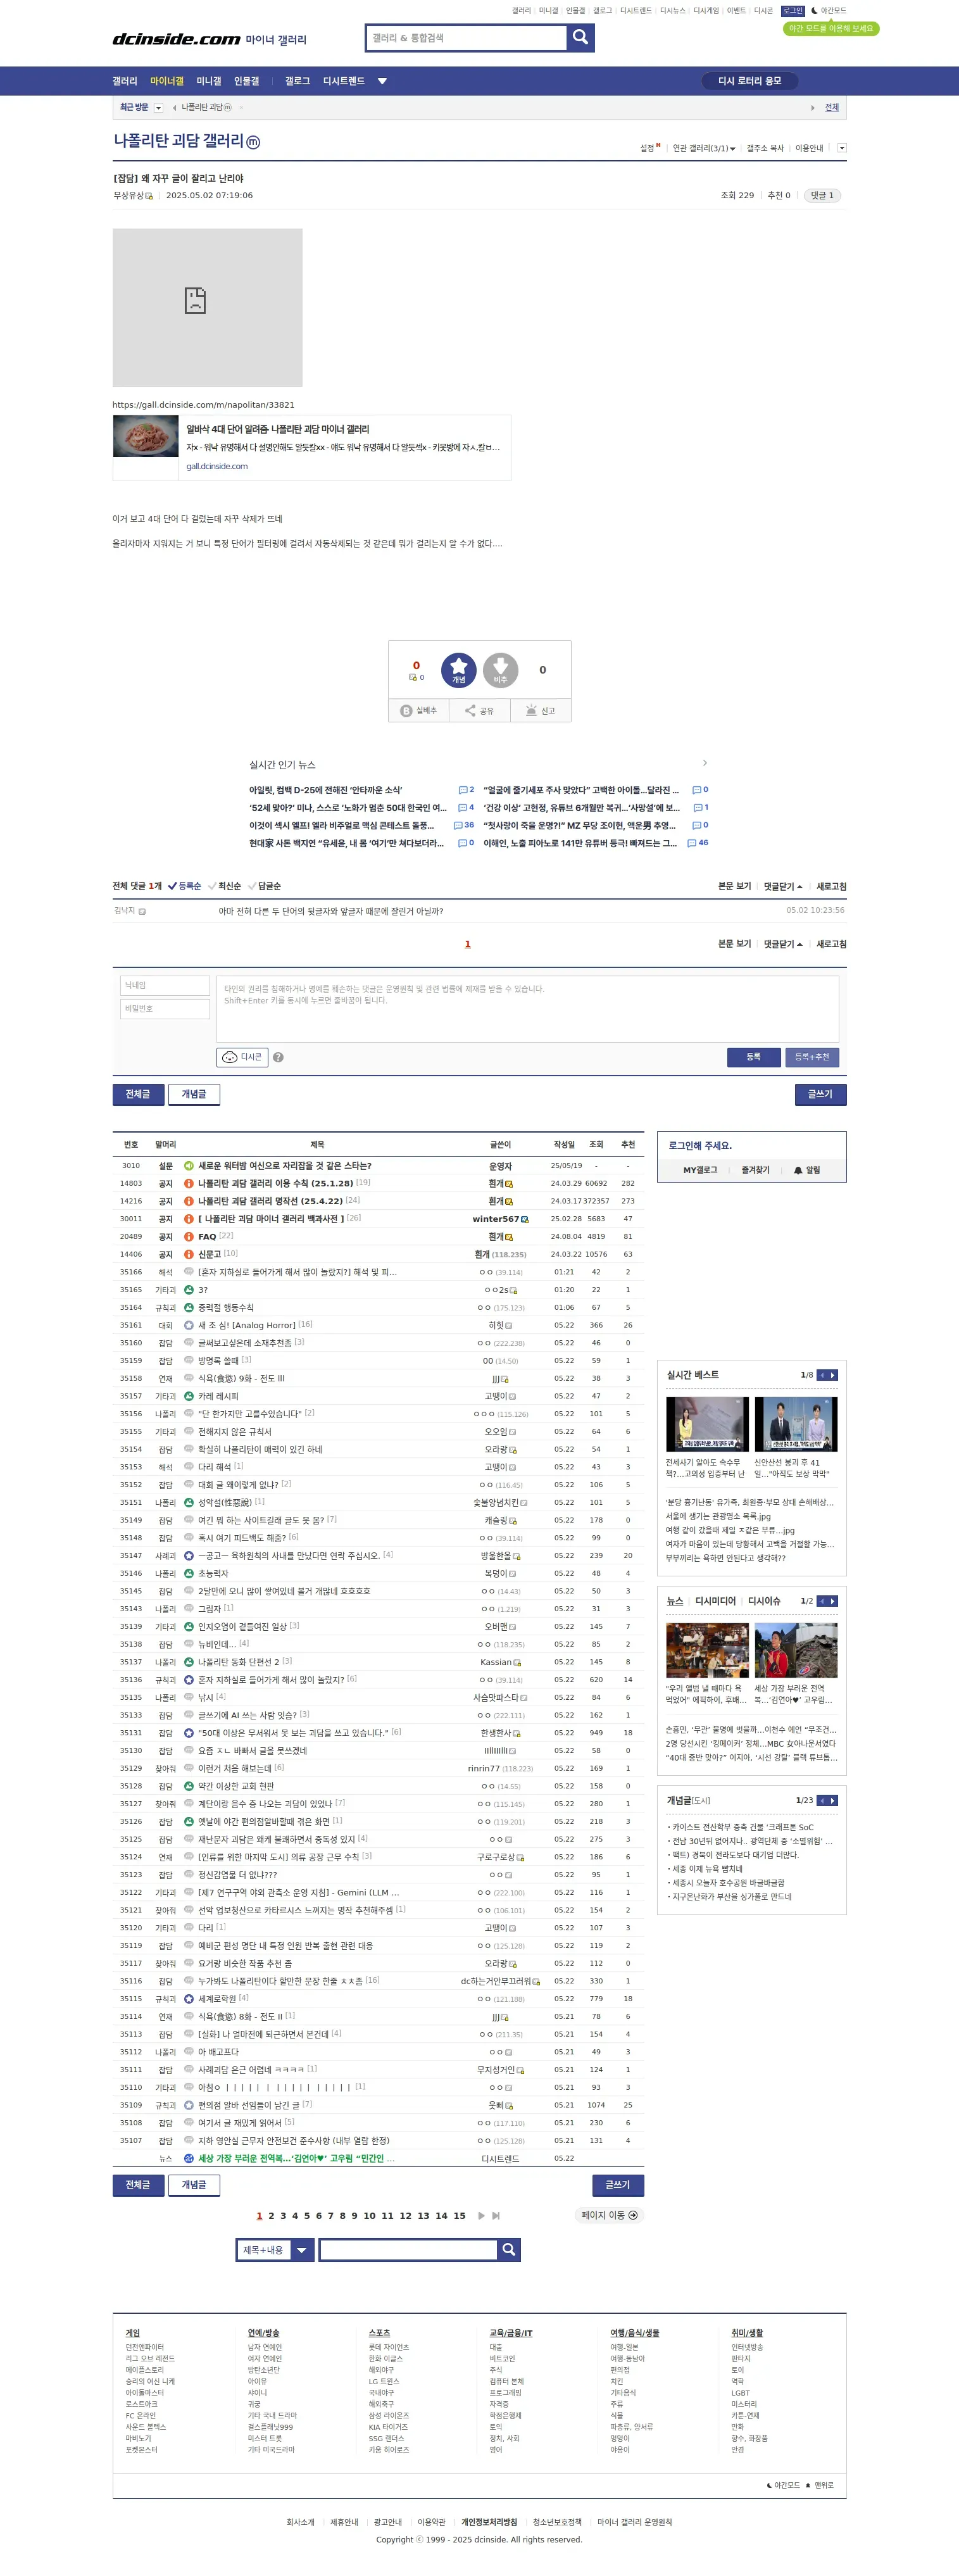Open 인물갤 tab in navigation bar
The height and width of the screenshot is (2576, 959).
click(x=246, y=81)
